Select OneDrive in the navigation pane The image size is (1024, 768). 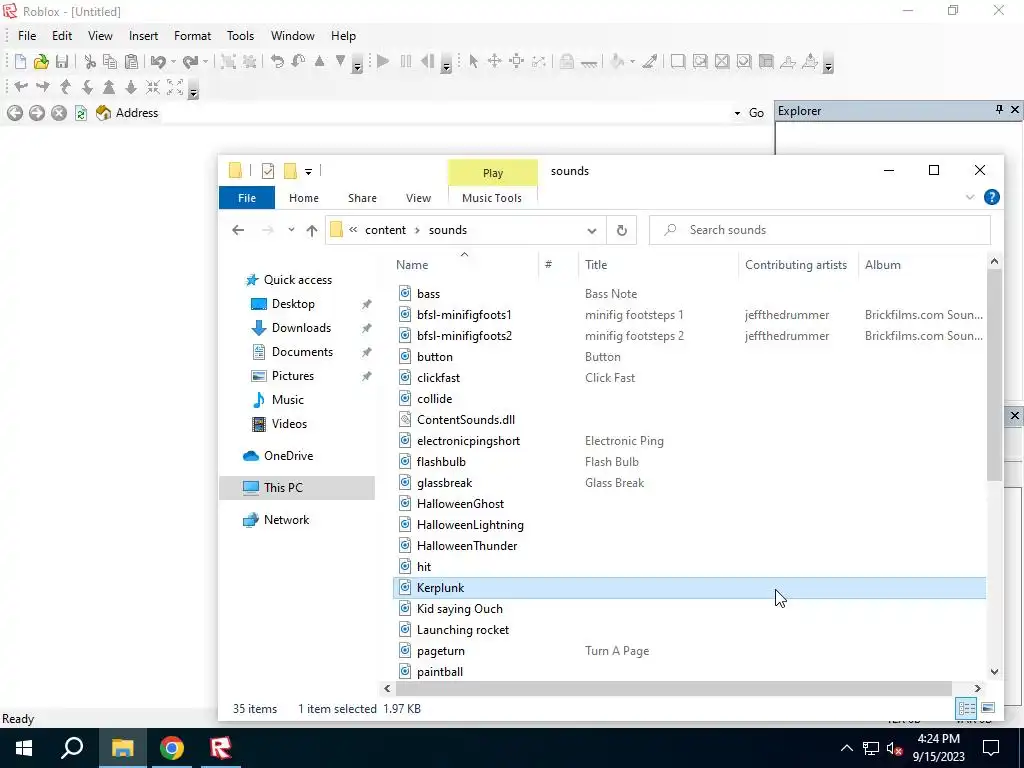(x=288, y=456)
